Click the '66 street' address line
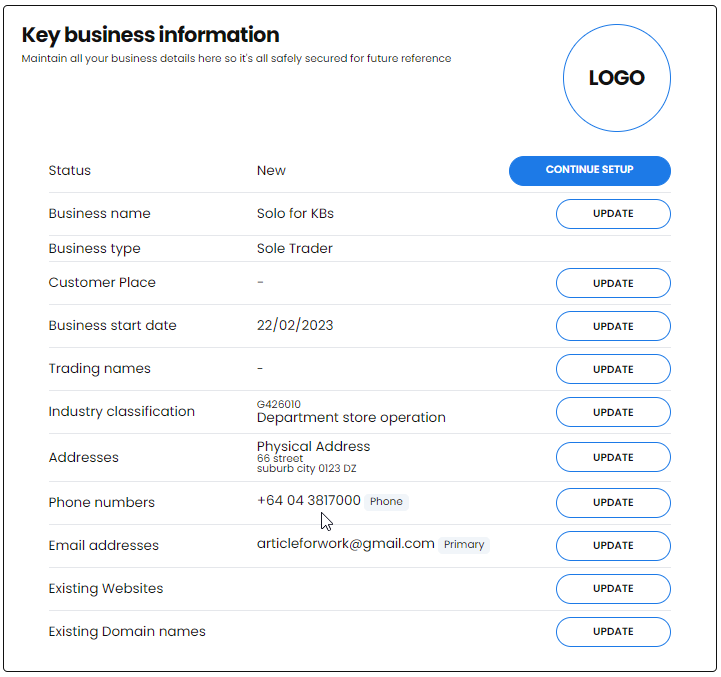 click(280, 458)
